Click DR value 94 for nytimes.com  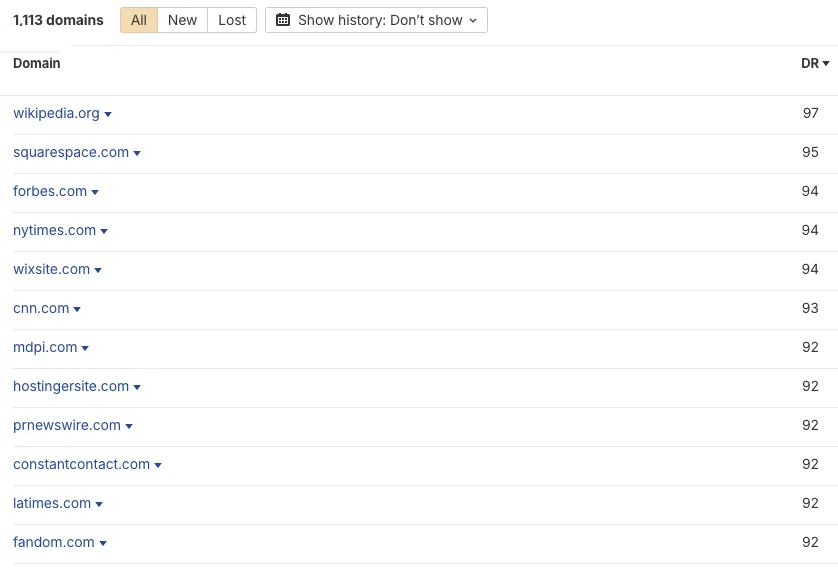tap(810, 230)
